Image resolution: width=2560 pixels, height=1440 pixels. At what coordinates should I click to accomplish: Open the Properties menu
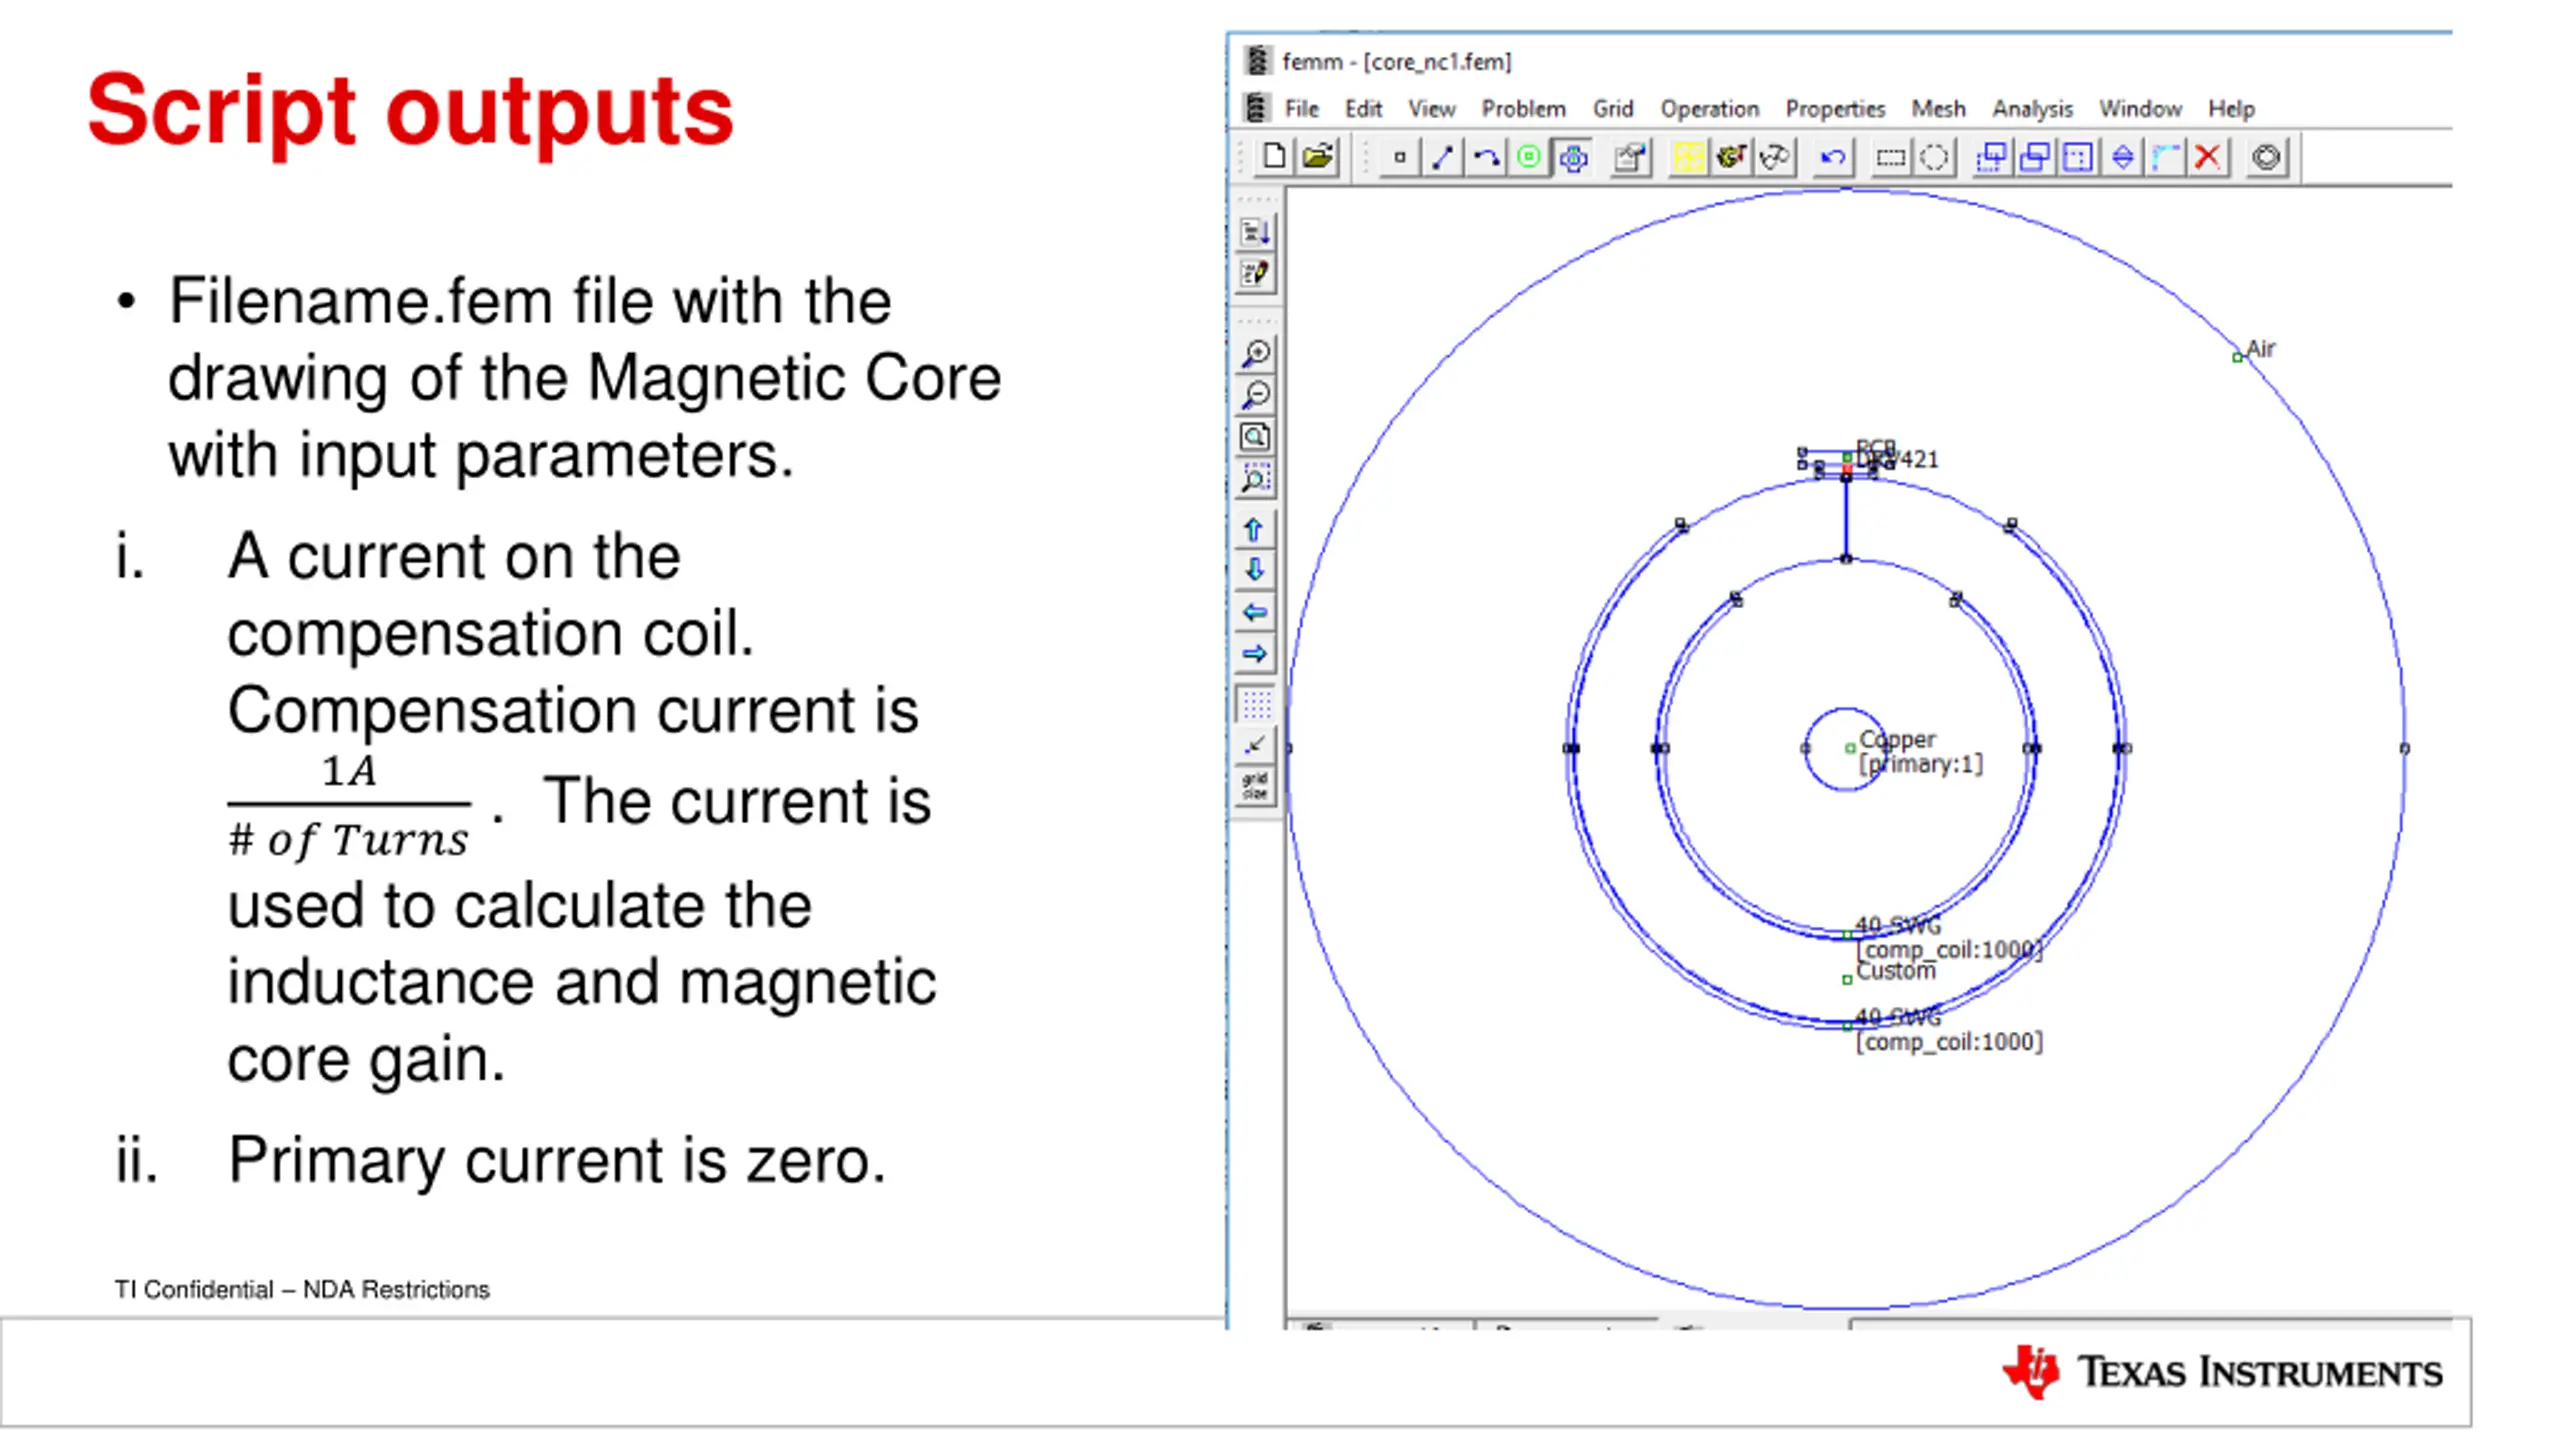point(1835,109)
